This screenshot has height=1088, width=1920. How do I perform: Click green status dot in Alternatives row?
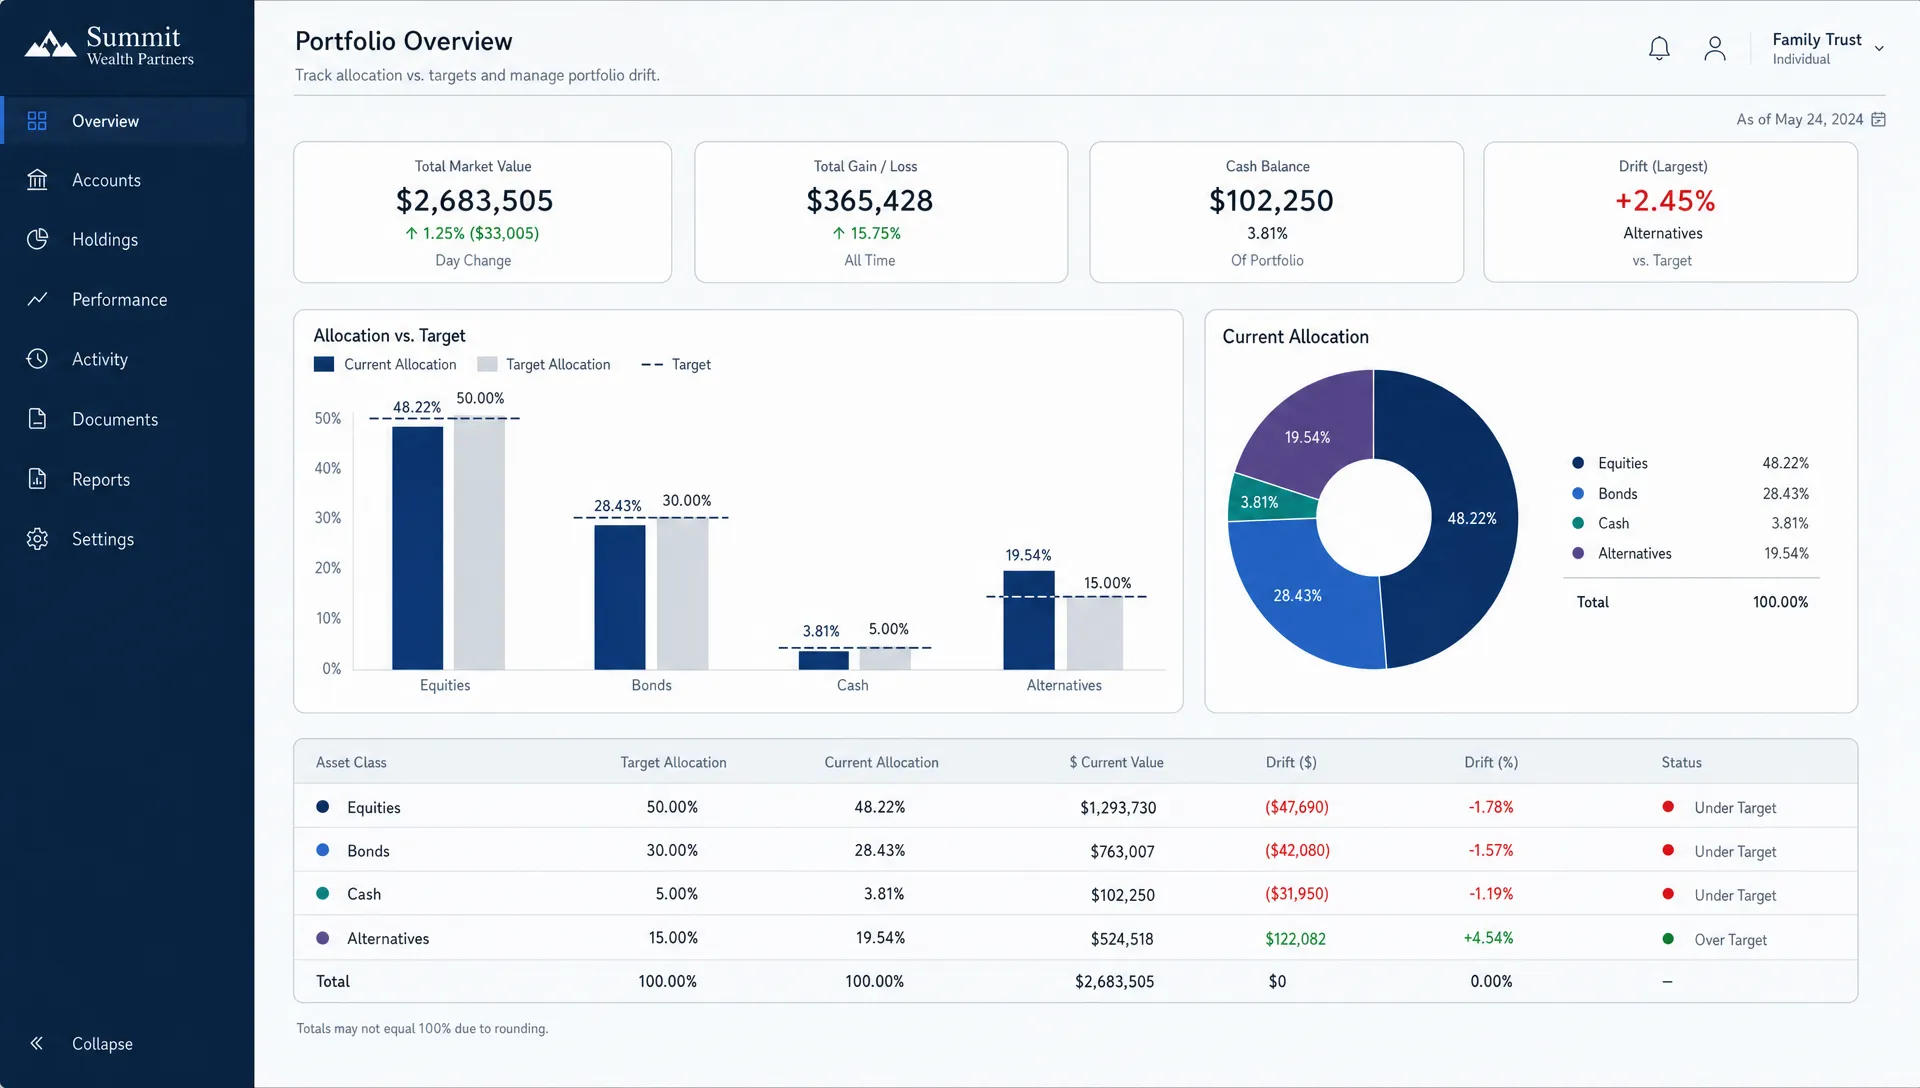click(x=1668, y=939)
